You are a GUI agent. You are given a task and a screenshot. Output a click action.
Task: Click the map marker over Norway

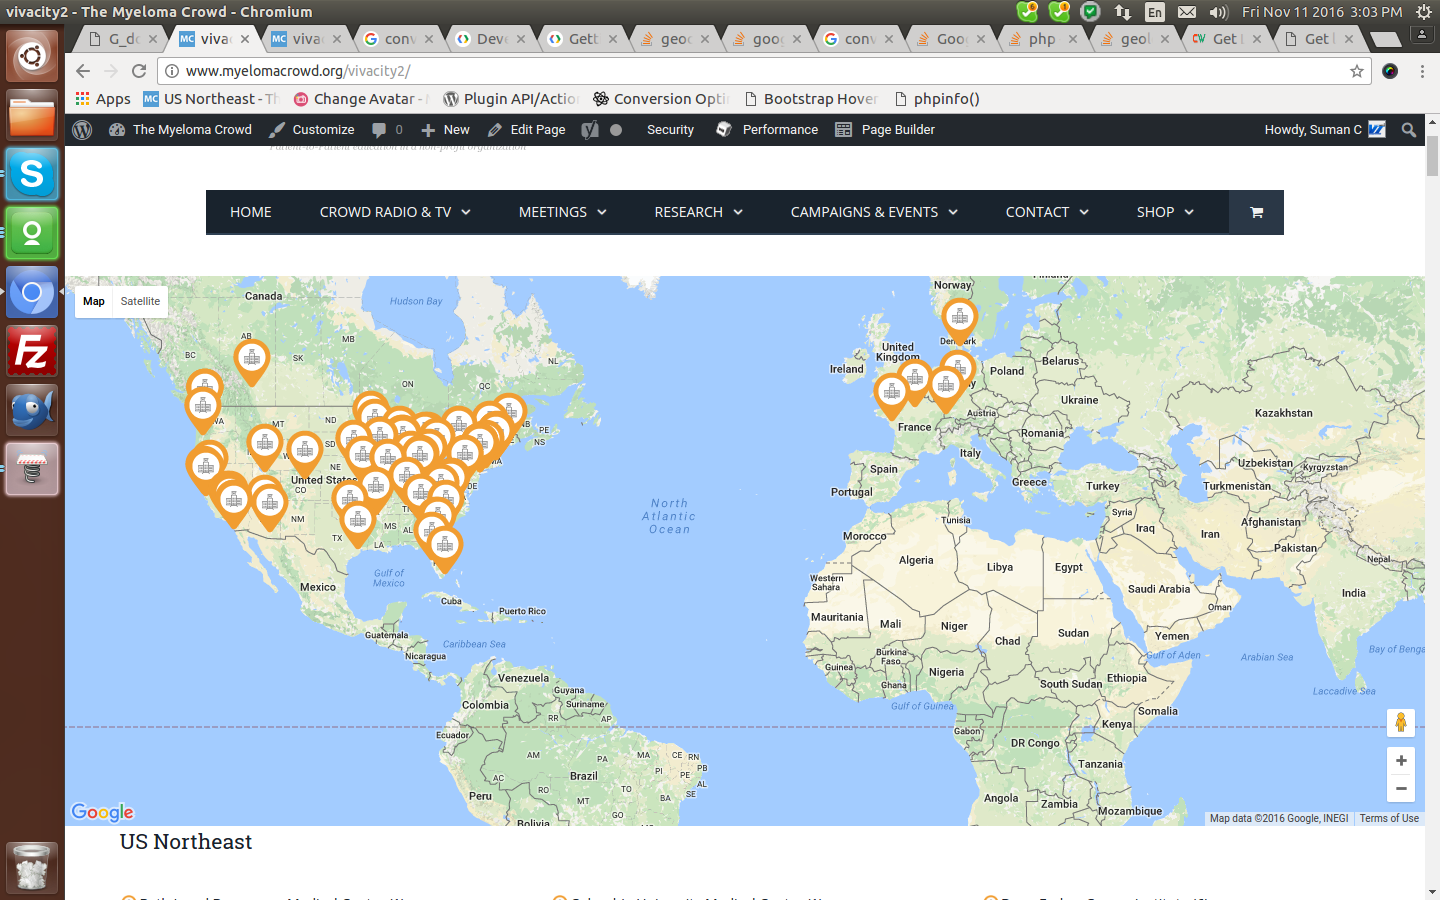click(x=959, y=320)
